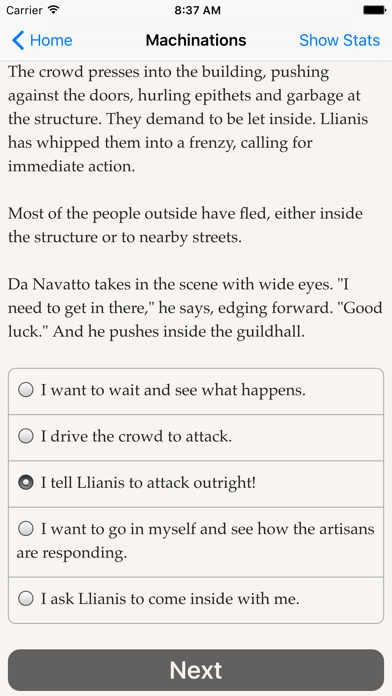Continue with the Next button
This screenshot has width=392, height=696.
pos(196,670)
